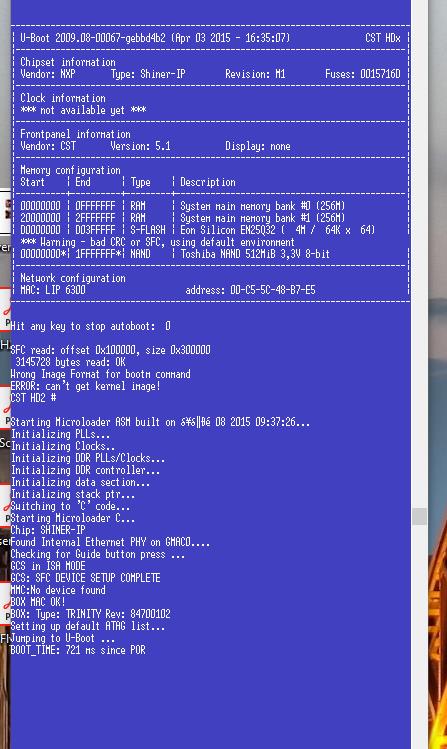Click 'Vendor: CST' text
The image size is (447, 749).
click(48, 146)
